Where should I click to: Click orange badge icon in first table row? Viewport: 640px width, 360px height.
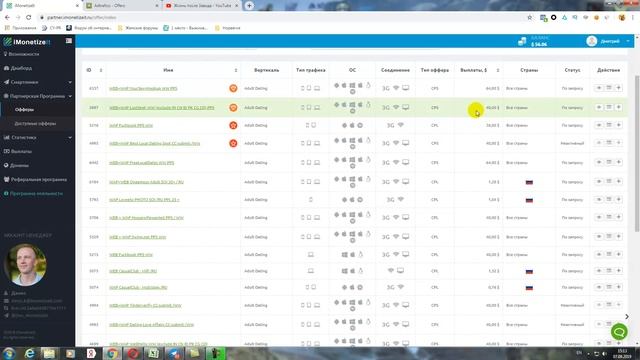pyautogui.click(x=233, y=88)
